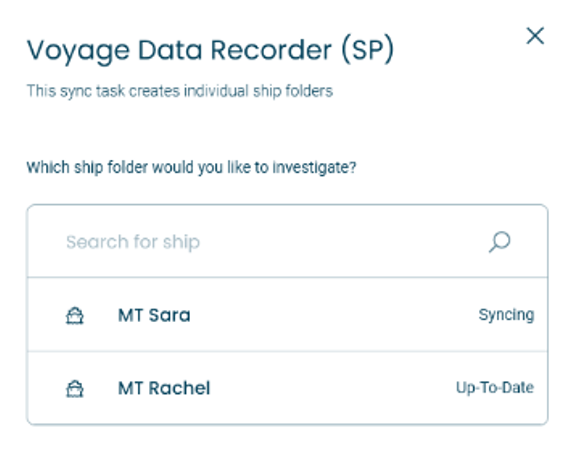Click the 'Search for ship' placeholder text
586x457 pixels.
coord(133,242)
